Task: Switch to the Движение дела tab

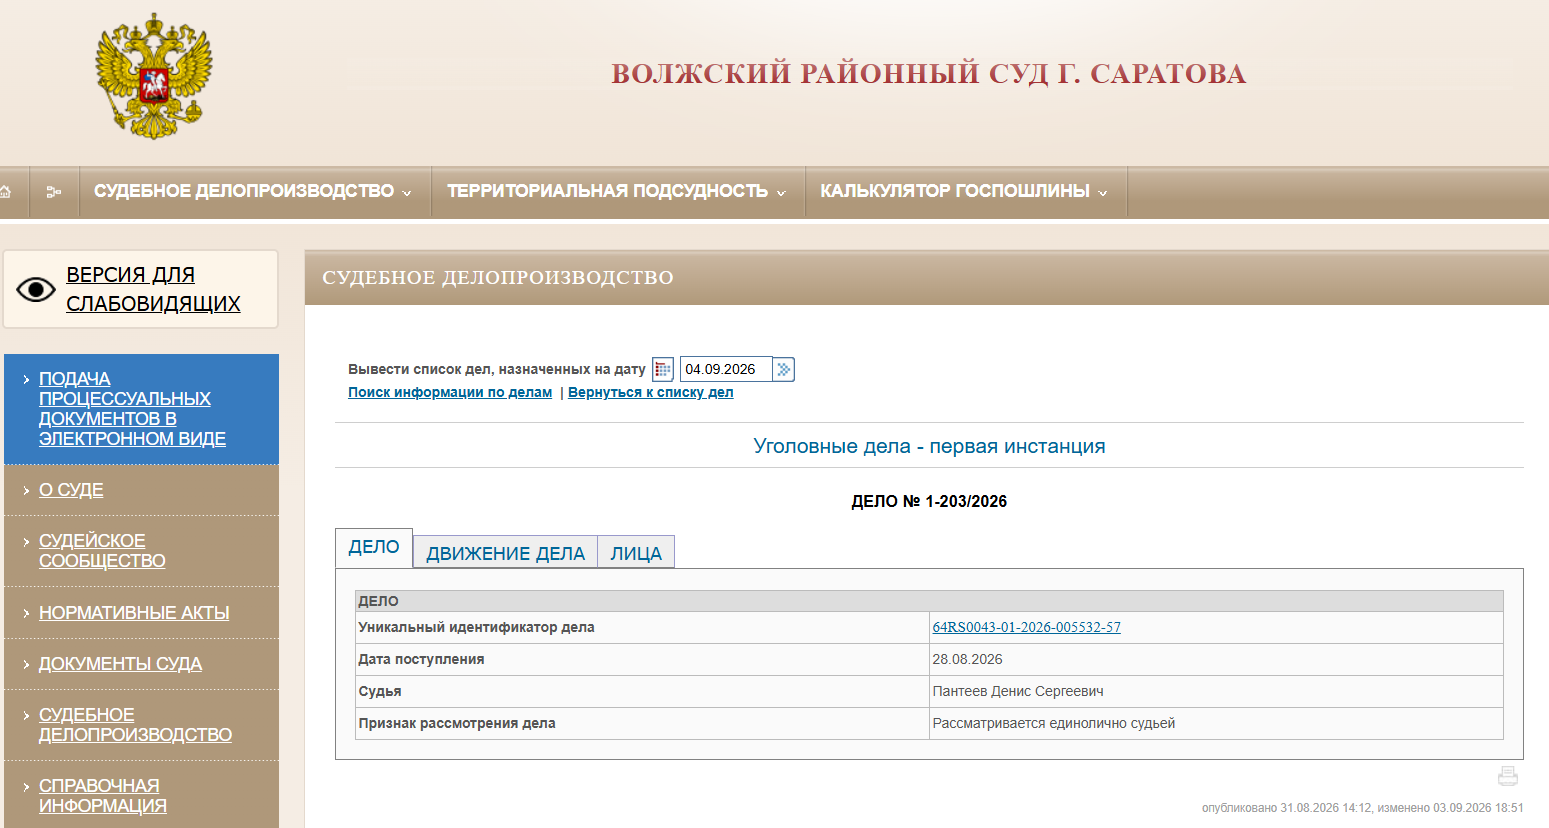Action: click(x=505, y=553)
